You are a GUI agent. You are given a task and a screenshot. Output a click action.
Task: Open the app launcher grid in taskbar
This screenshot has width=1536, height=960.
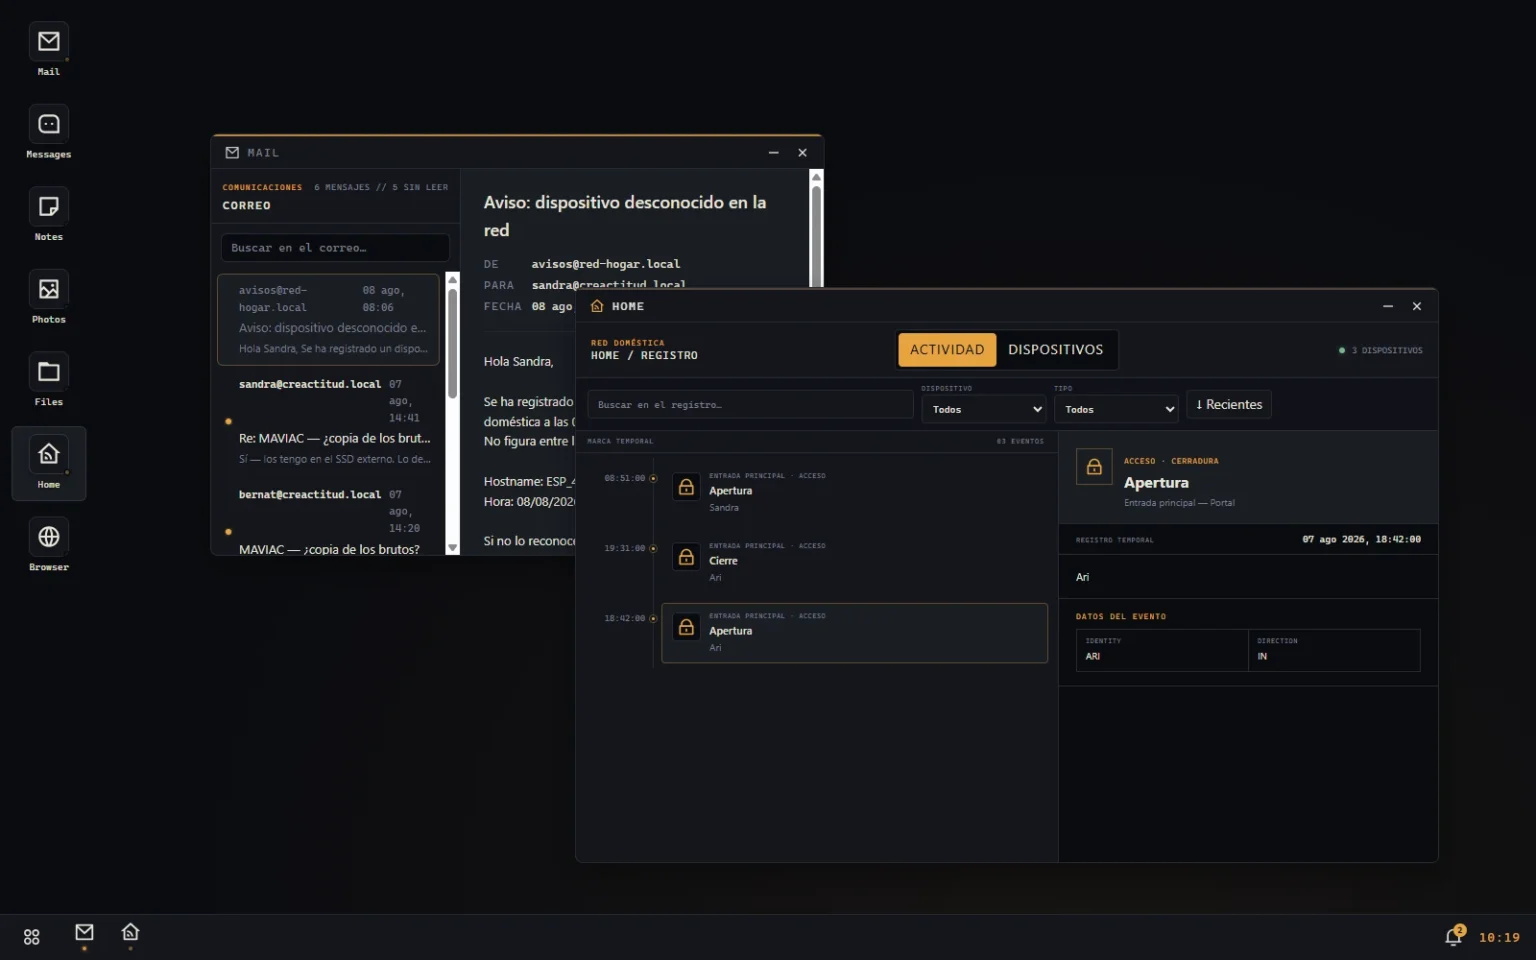pos(32,937)
